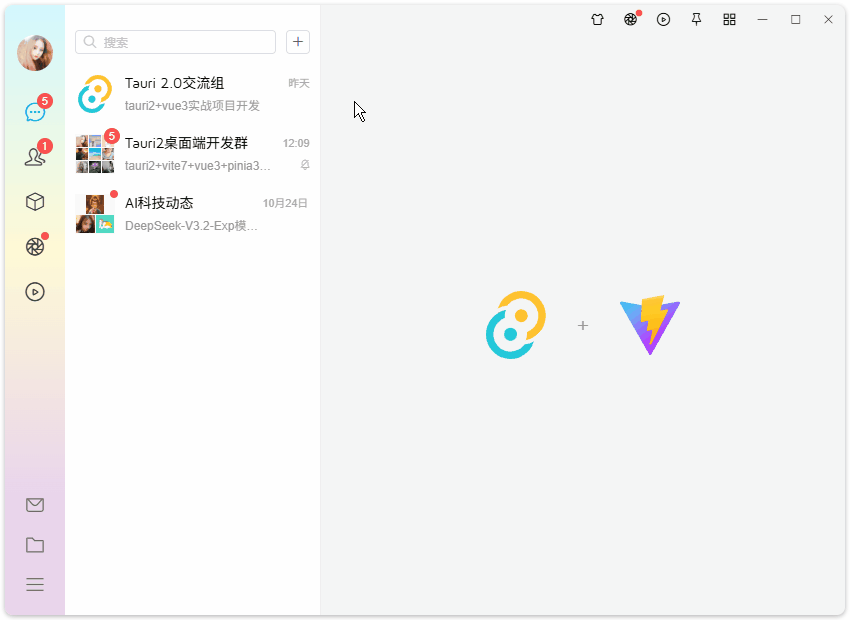
Task: Open the moments aperture icon in sidebar
Action: [35, 246]
